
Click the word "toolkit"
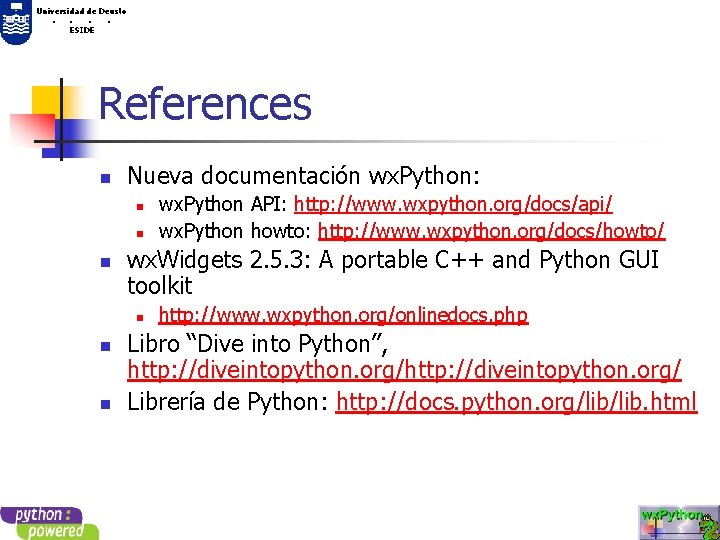(159, 286)
